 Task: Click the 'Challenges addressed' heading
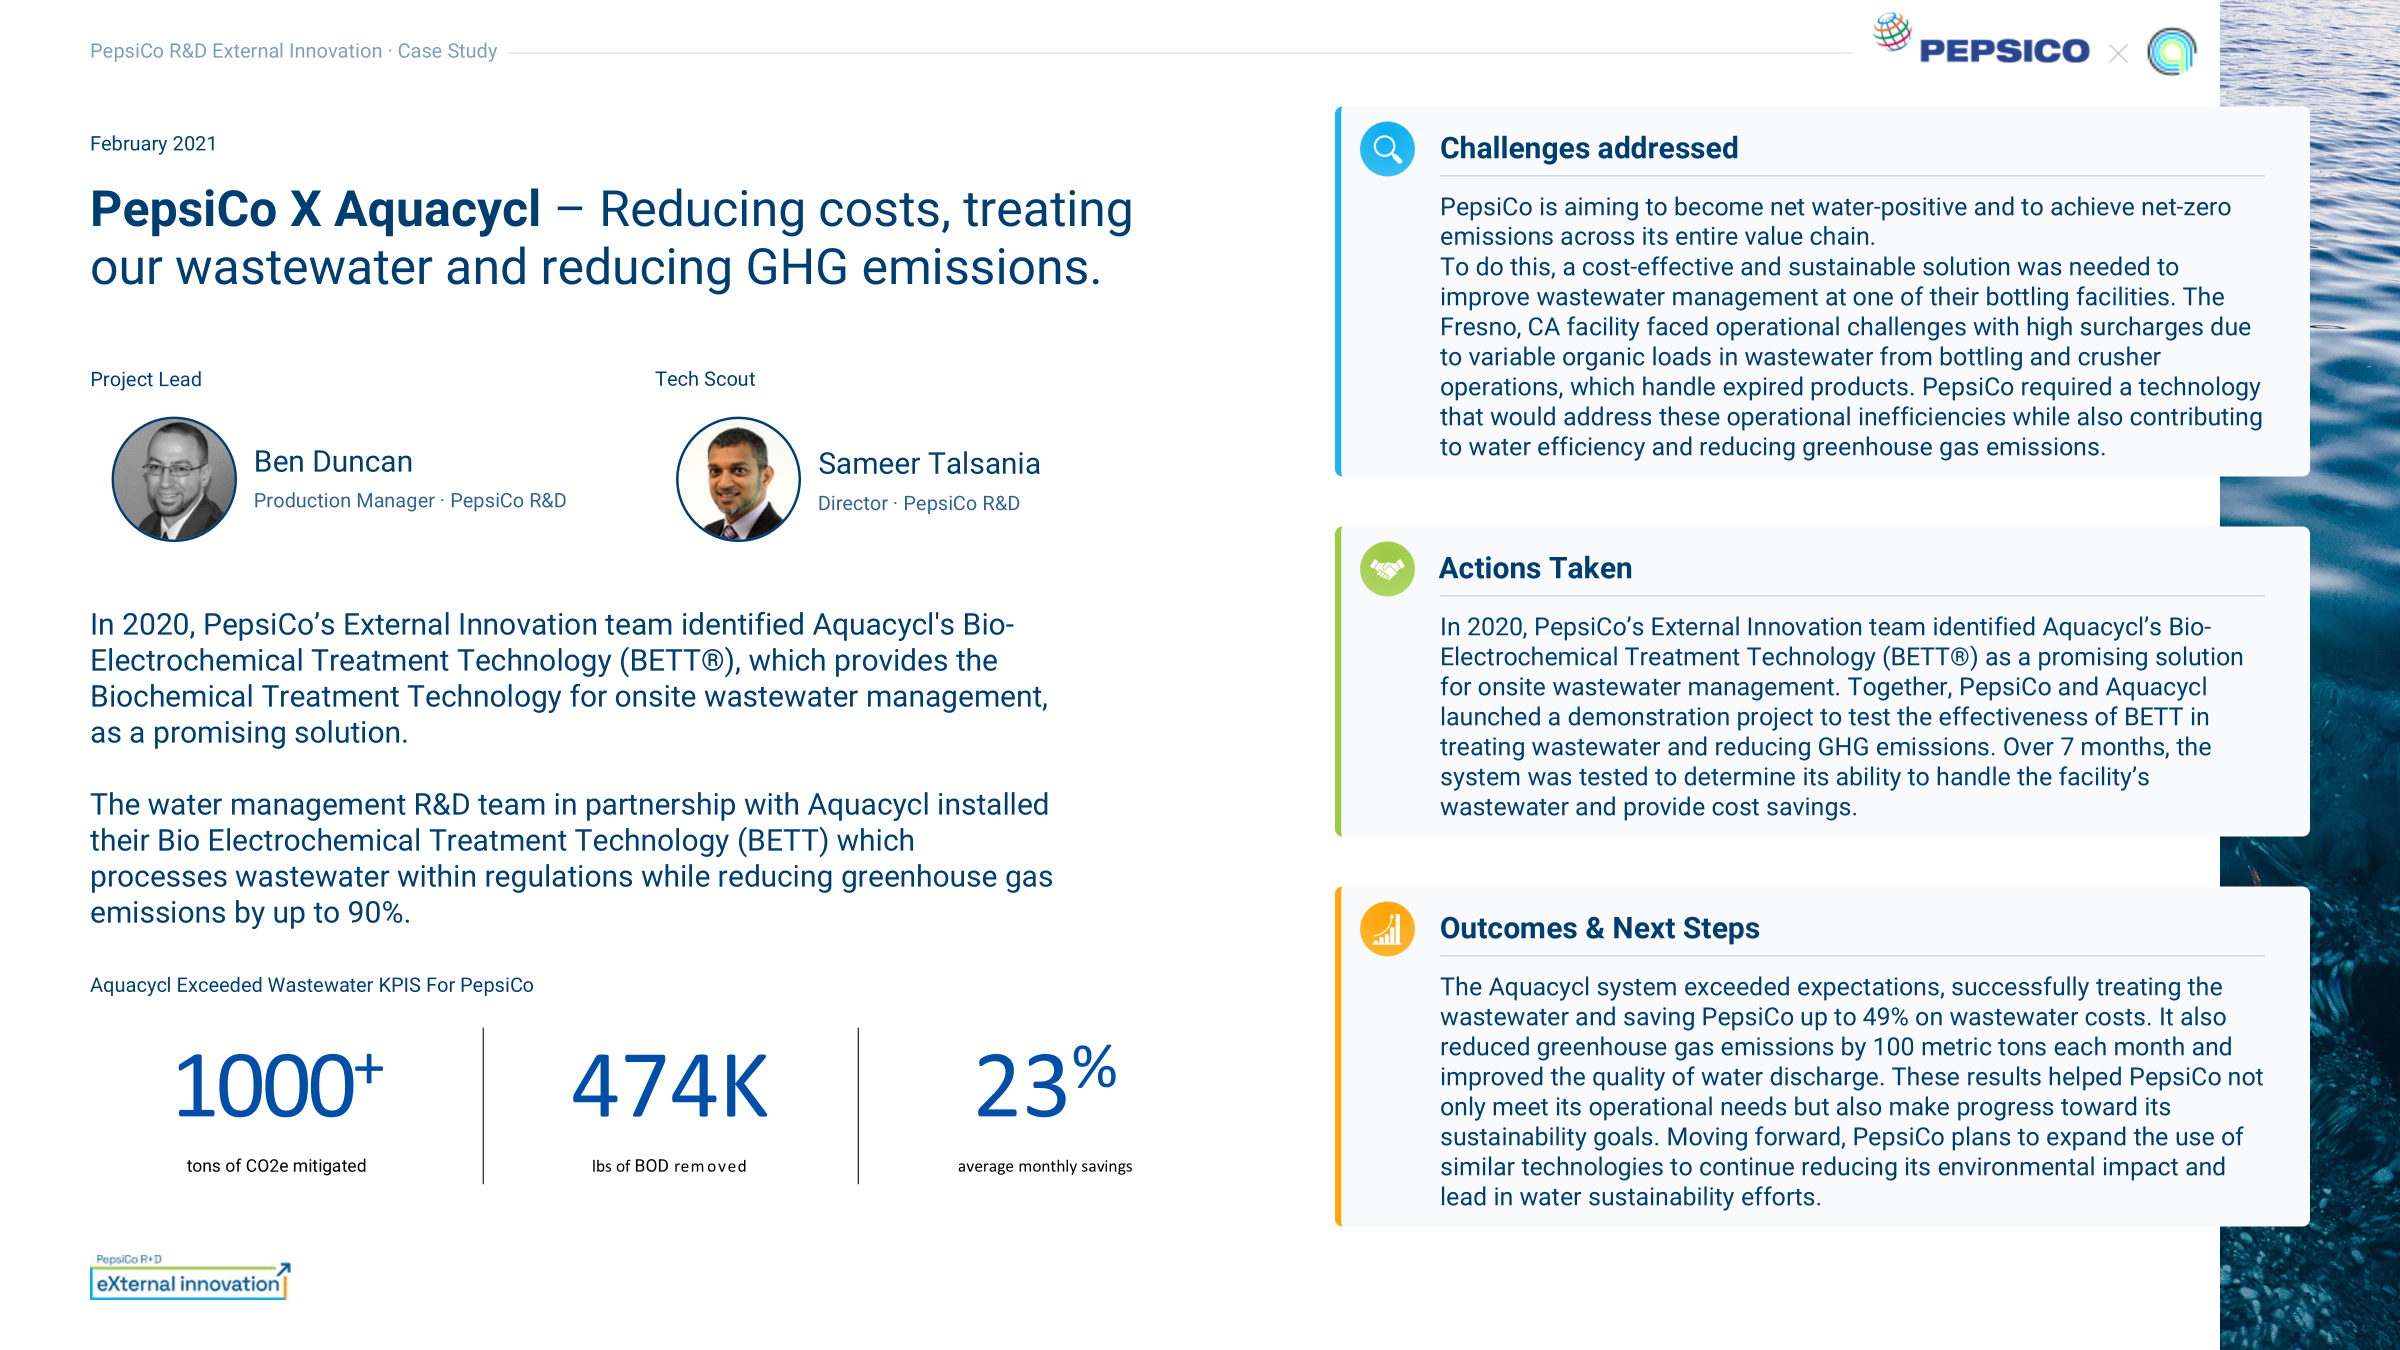pyautogui.click(x=1589, y=148)
